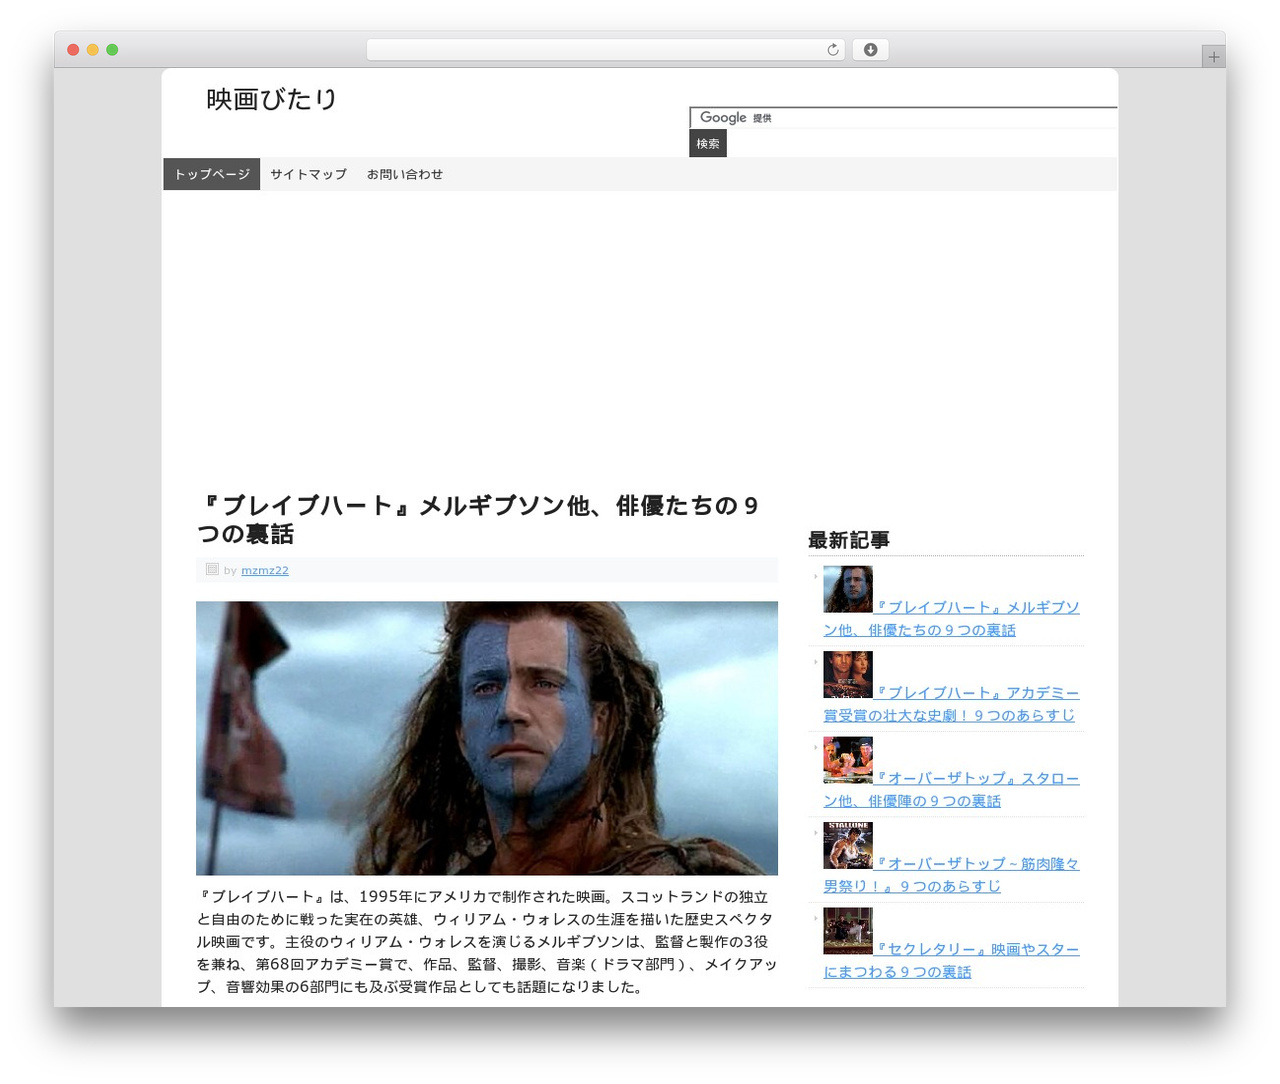The image size is (1280, 1084).
Task: Open the browser downloads button
Action: [x=870, y=50]
